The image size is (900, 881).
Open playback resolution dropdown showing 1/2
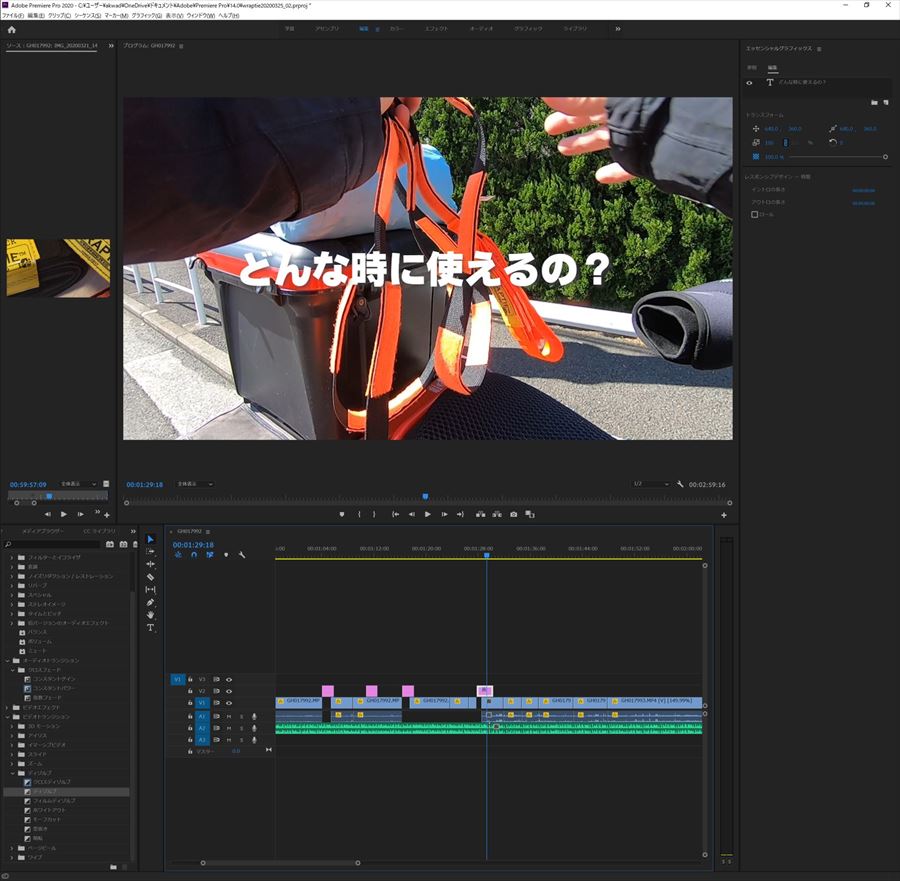[650, 484]
